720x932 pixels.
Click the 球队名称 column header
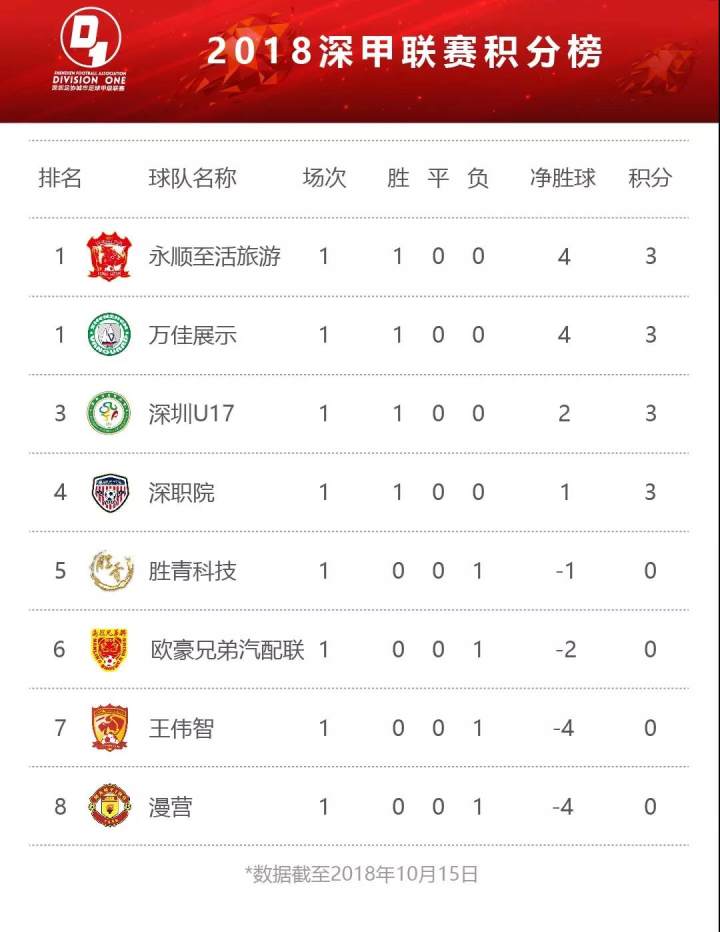(193, 178)
